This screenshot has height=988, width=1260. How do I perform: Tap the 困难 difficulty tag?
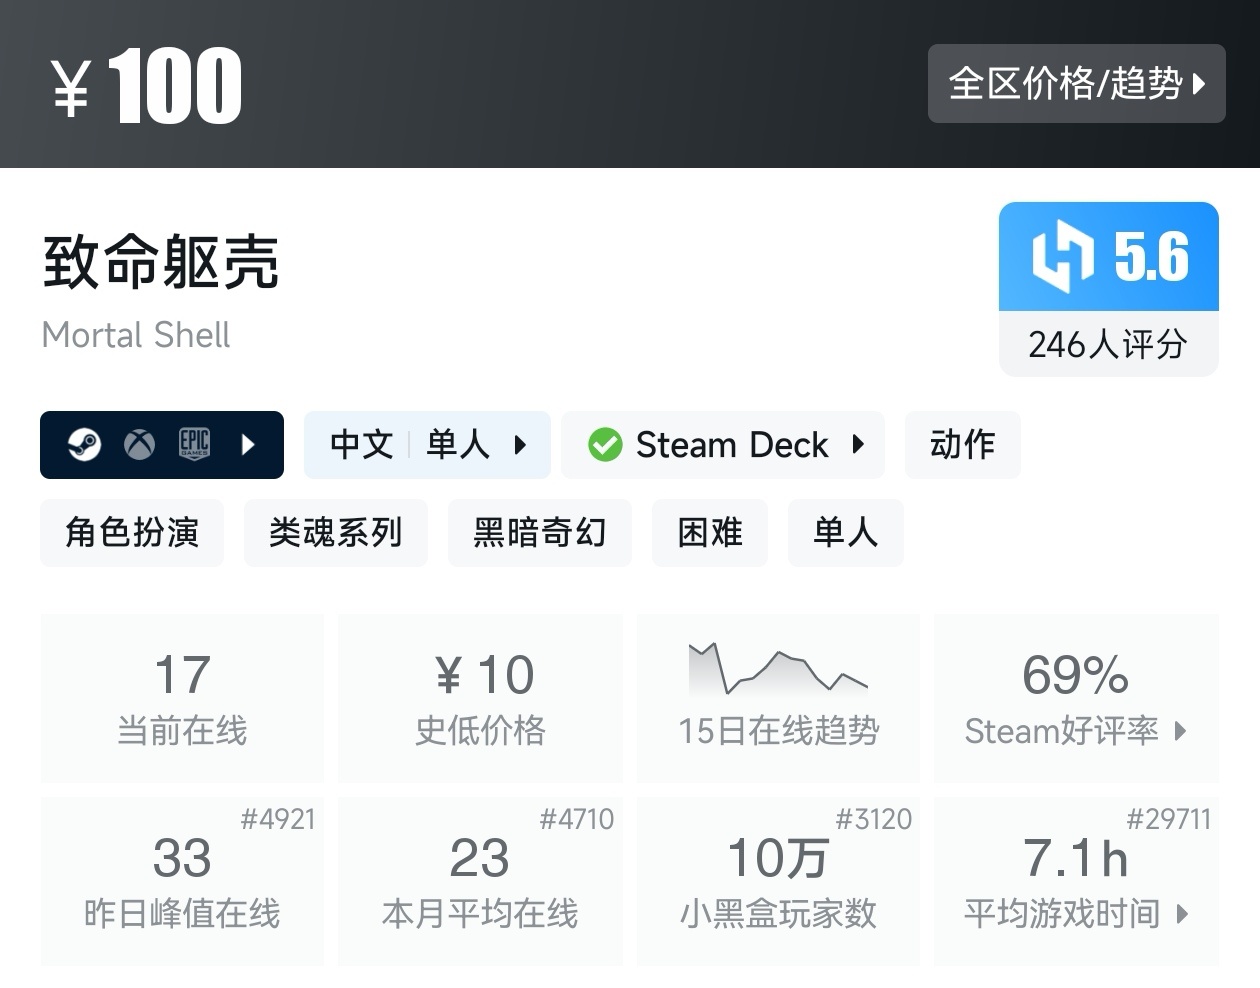point(709,533)
